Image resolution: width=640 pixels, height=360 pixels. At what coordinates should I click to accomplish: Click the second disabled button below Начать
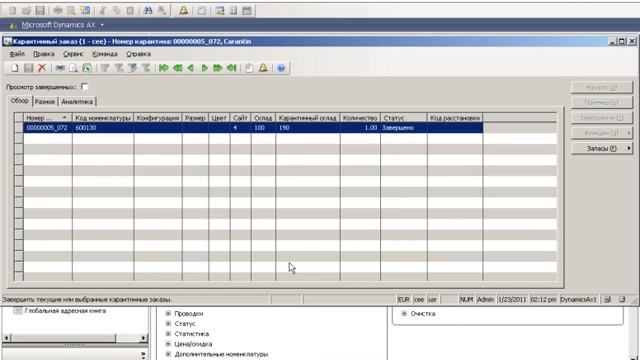click(x=602, y=102)
